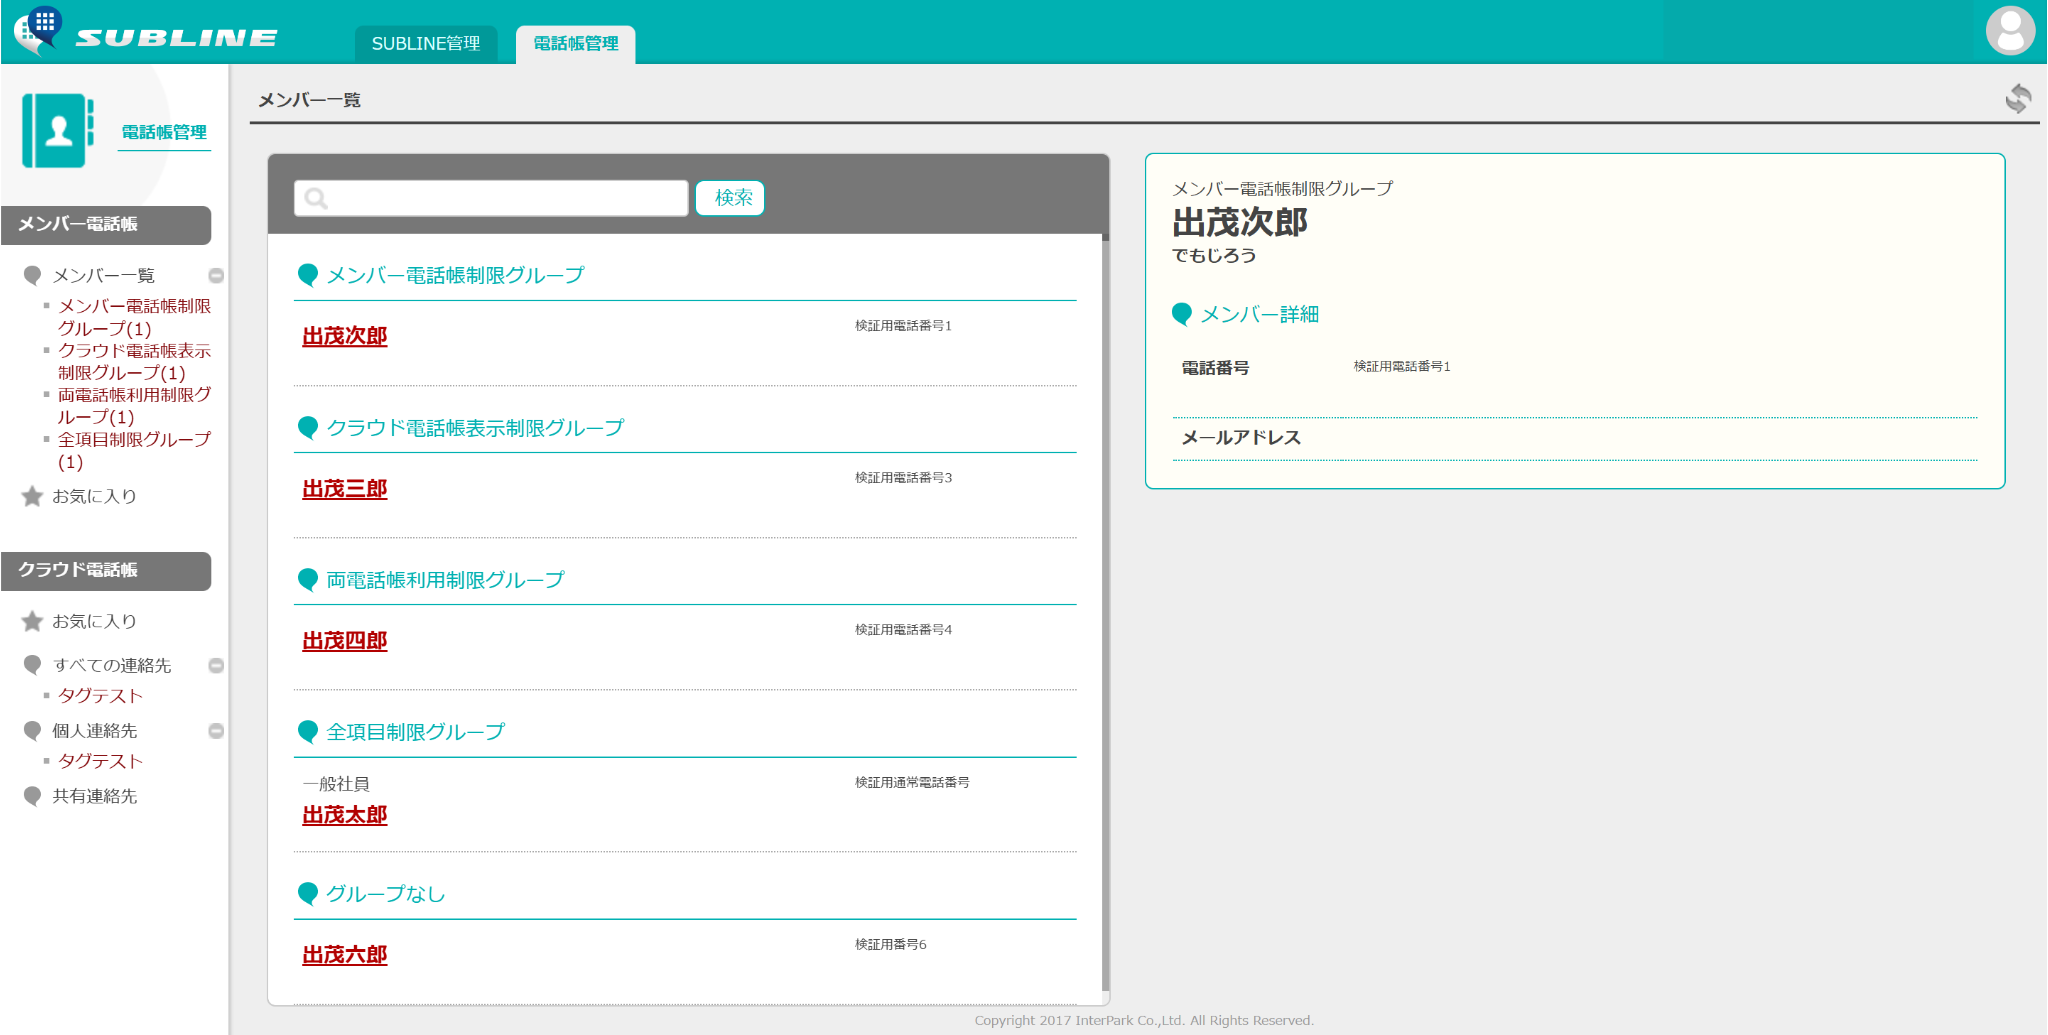Click bubble icon of 全項目制限グループ heading
The height and width of the screenshot is (1035, 2048).
(308, 732)
